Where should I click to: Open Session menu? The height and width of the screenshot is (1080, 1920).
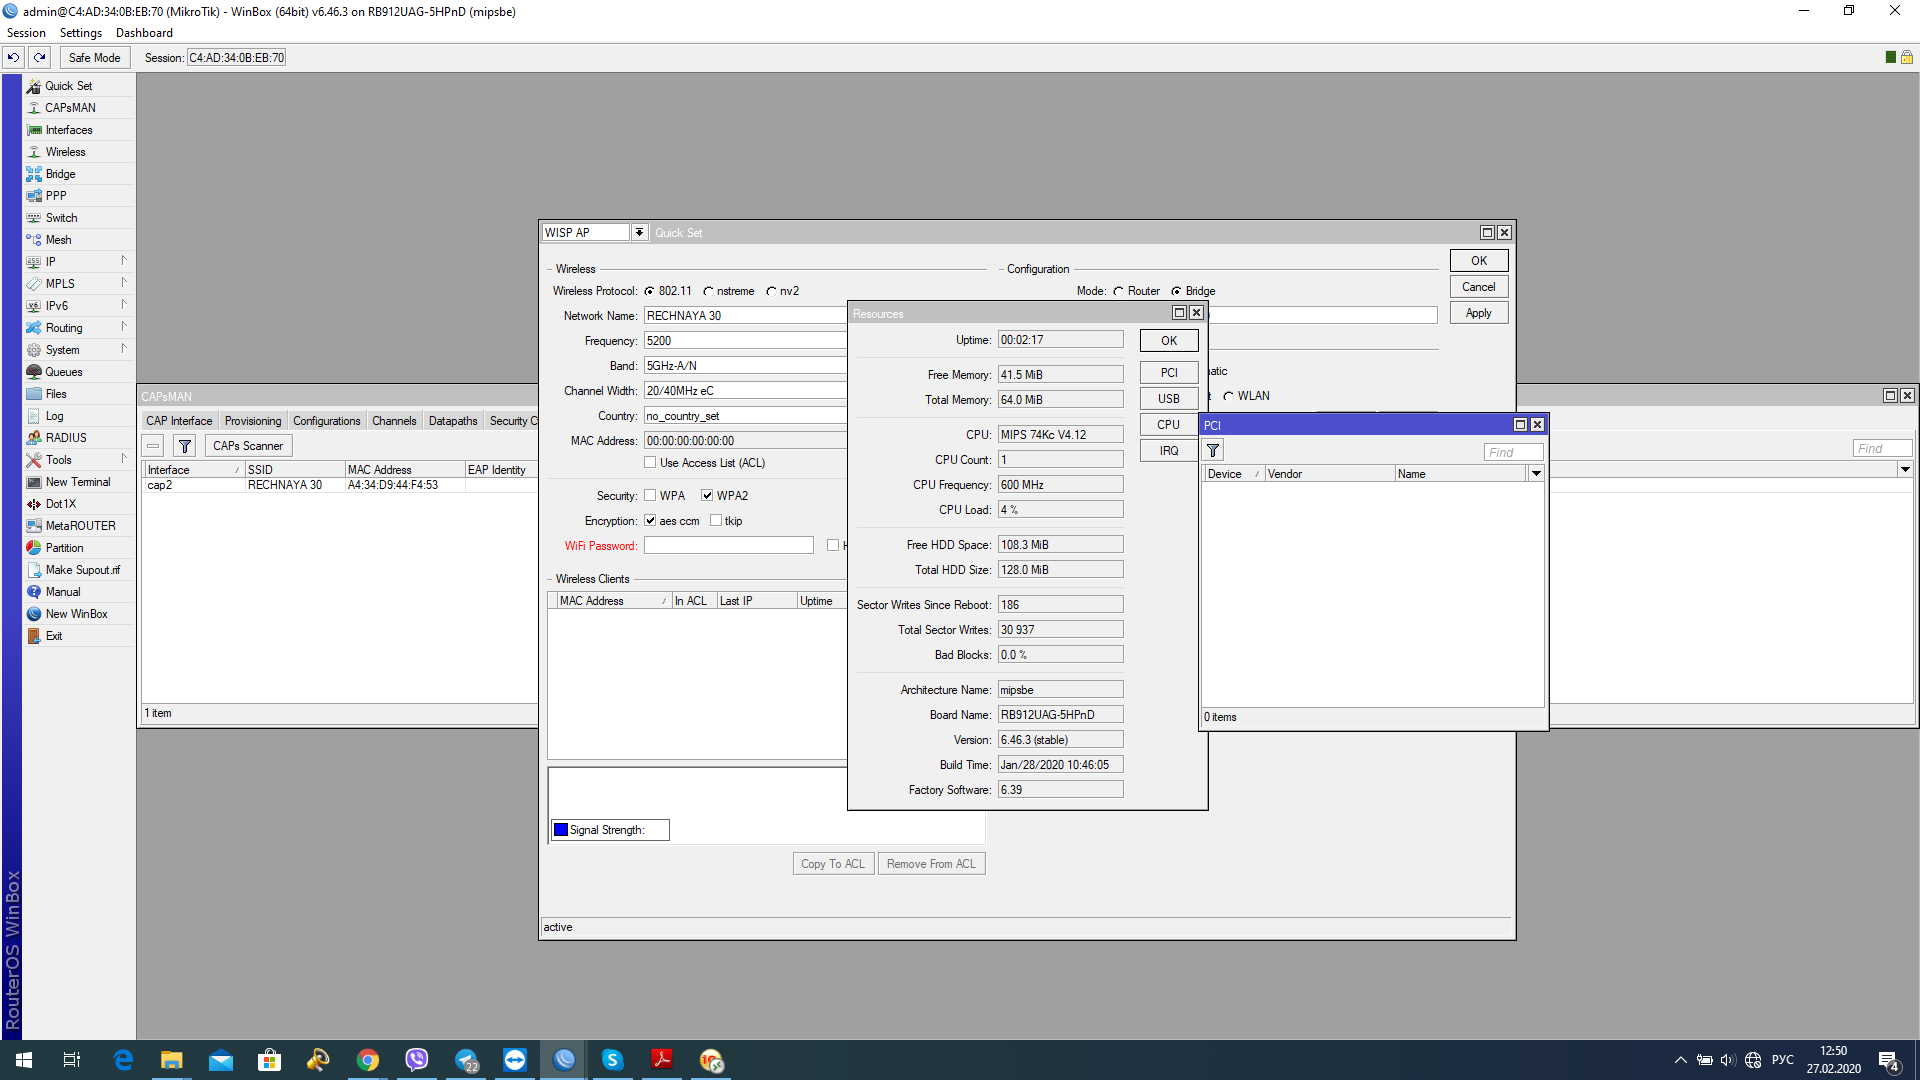pos(26,33)
